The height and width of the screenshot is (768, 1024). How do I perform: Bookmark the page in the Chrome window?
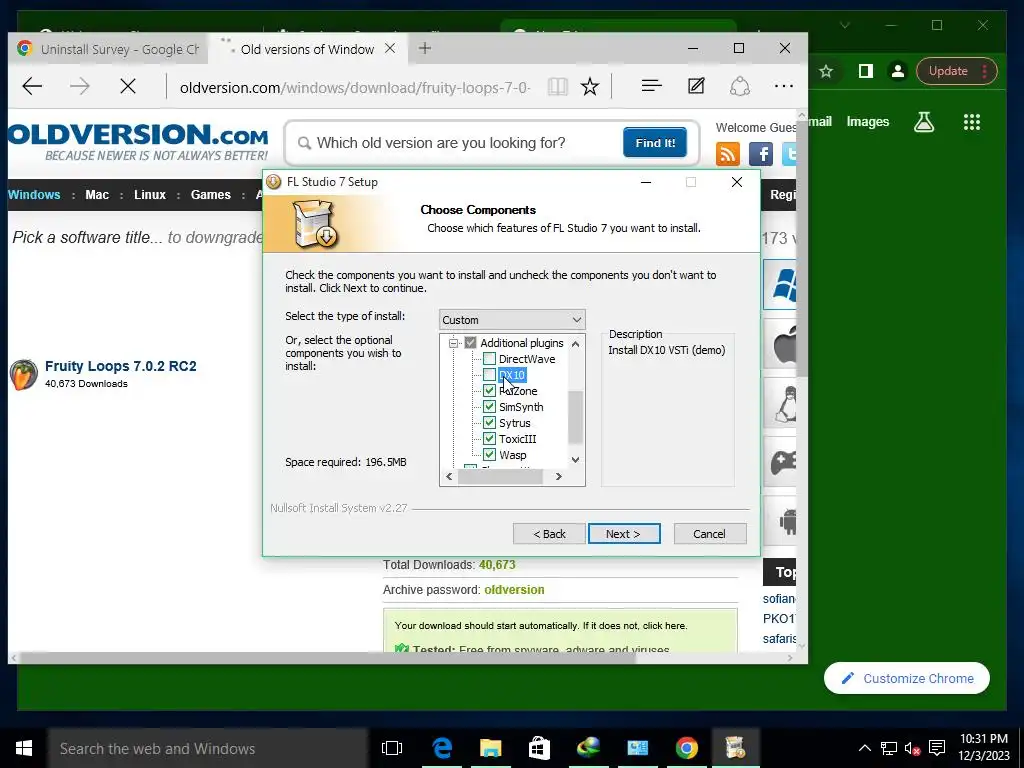coord(825,71)
